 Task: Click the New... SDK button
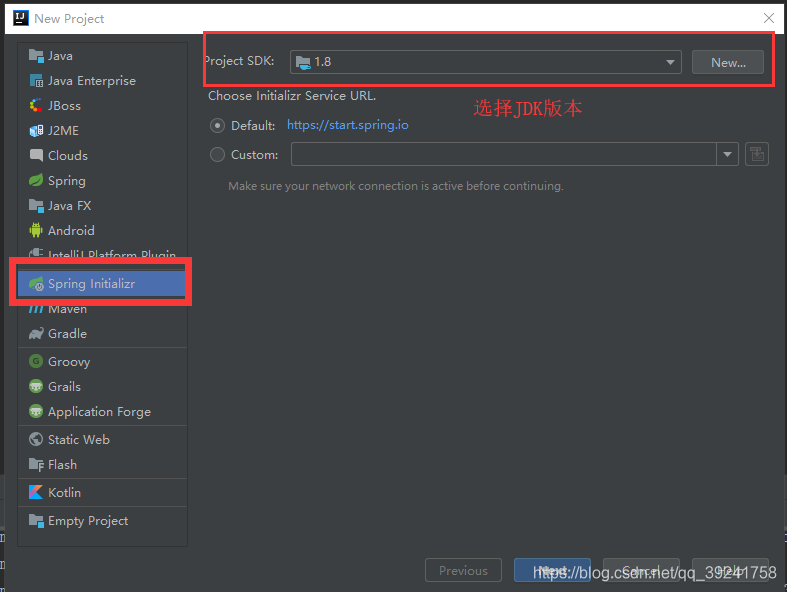pos(728,62)
